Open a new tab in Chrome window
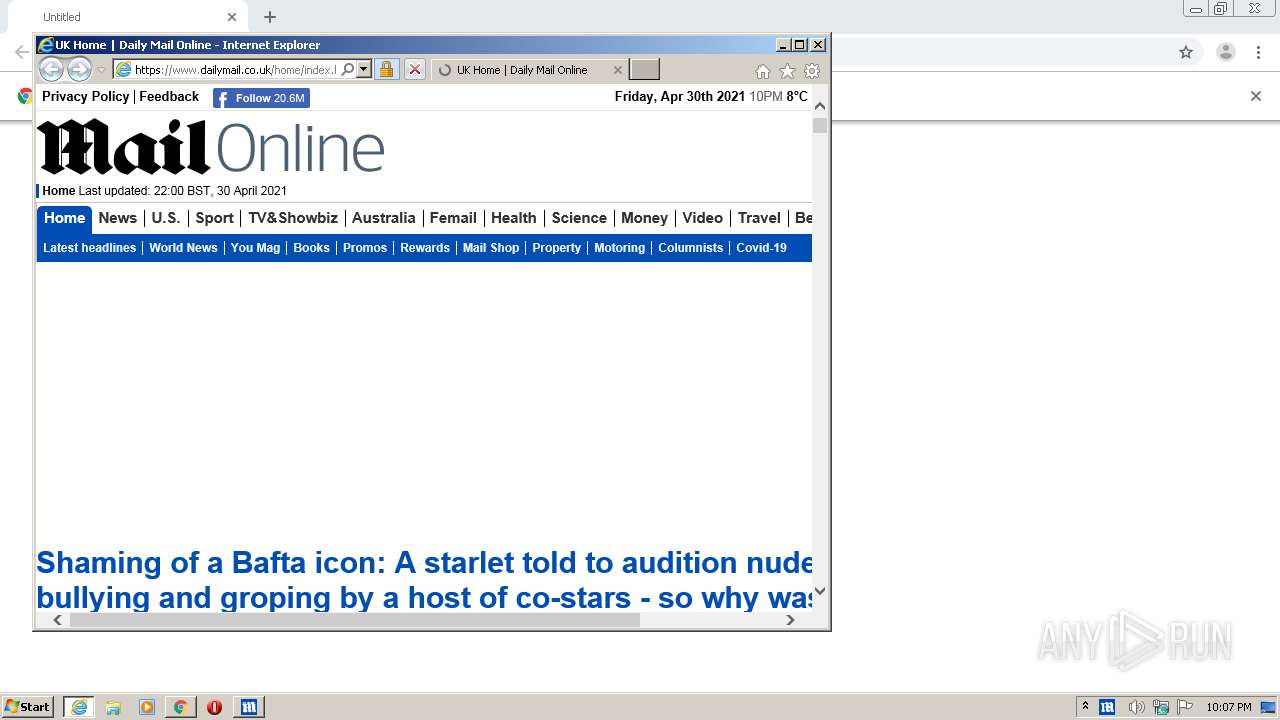1280x720 pixels. coord(270,17)
